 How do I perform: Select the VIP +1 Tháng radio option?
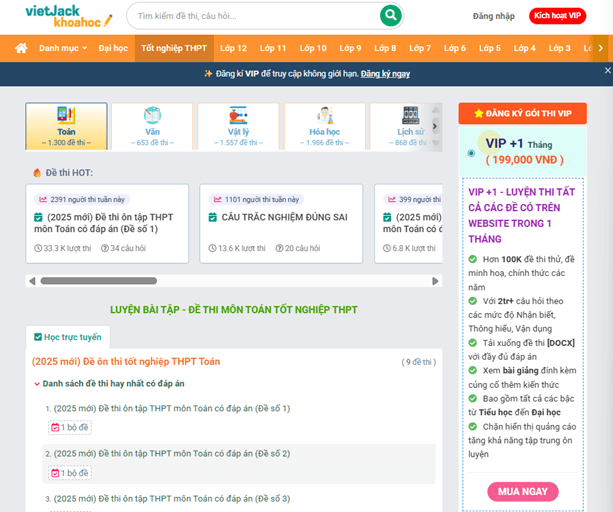pos(472,153)
